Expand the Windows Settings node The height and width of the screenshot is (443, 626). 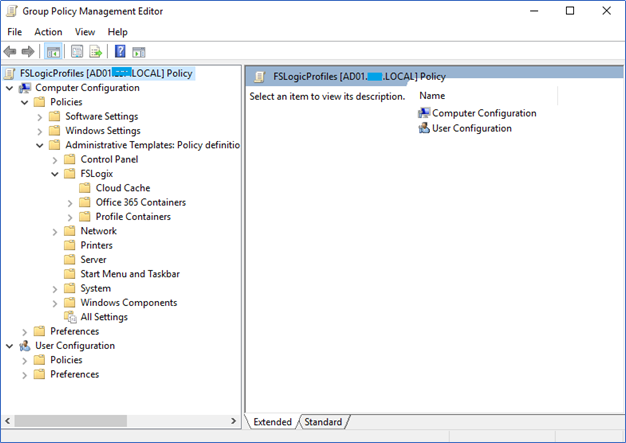[x=40, y=131]
